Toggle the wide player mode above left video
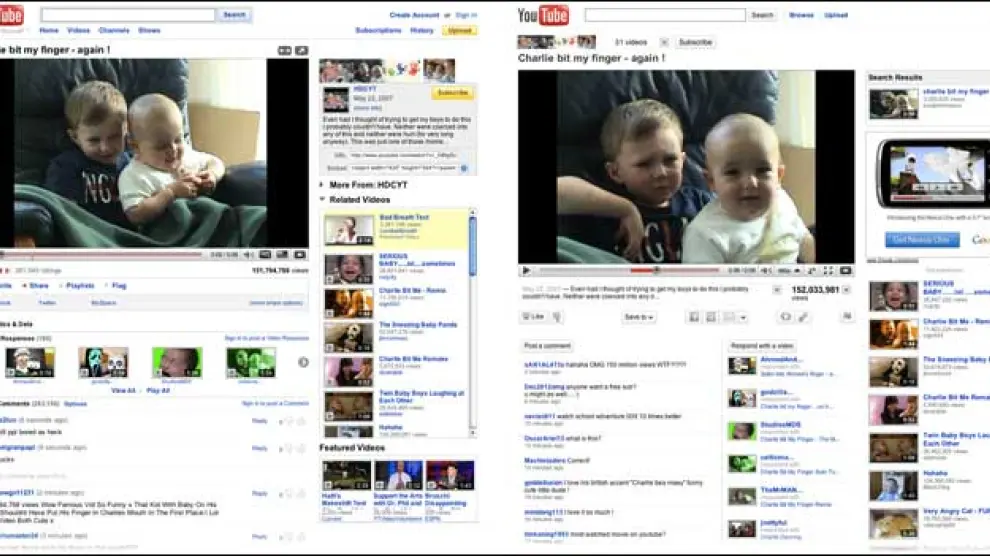 tap(284, 50)
